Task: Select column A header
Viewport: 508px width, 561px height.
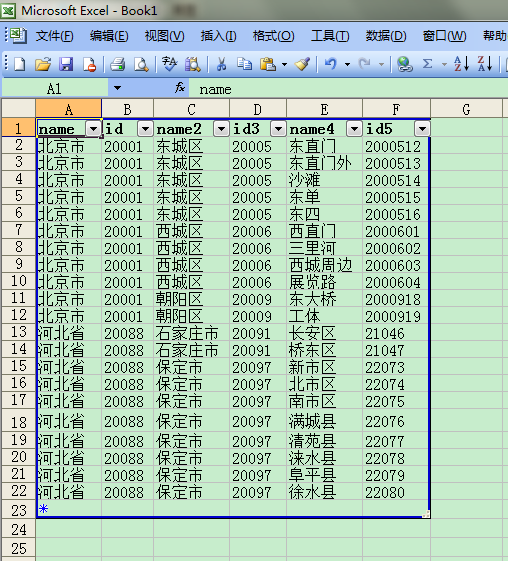Action: pos(69,109)
